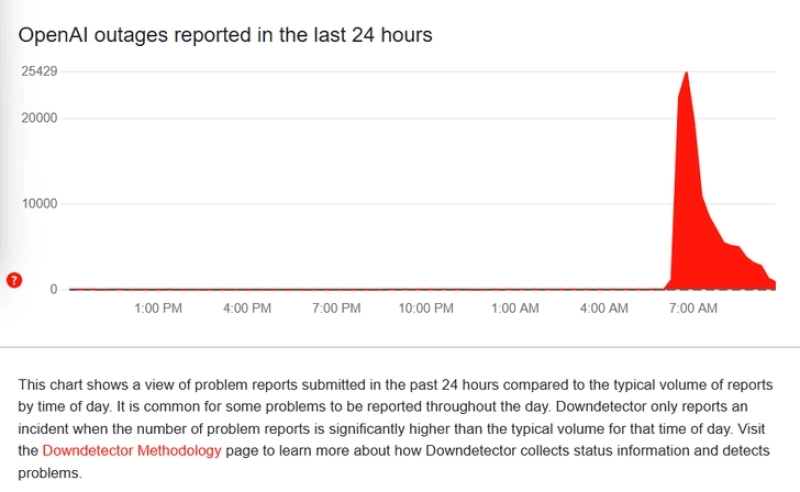Screen dimensions: 800x492
Task: Click the peak of the red outage spike
Action: pos(687,73)
